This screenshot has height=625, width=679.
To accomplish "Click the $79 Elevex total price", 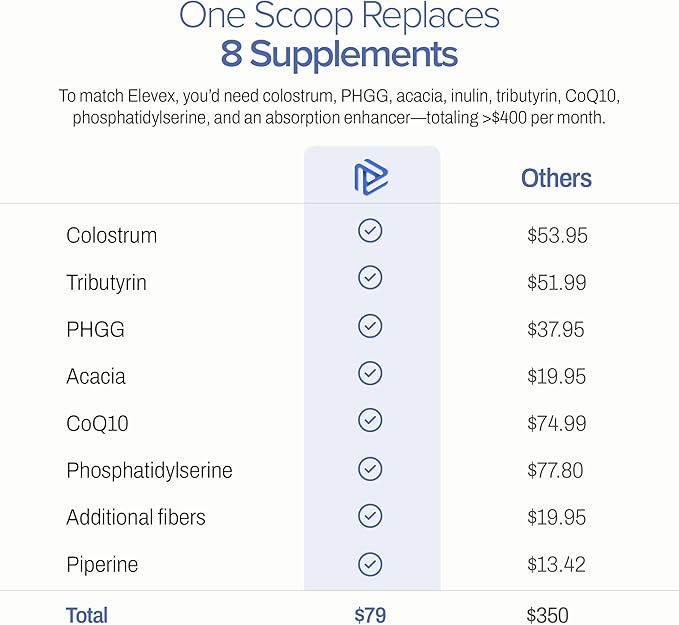I will (x=370, y=614).
